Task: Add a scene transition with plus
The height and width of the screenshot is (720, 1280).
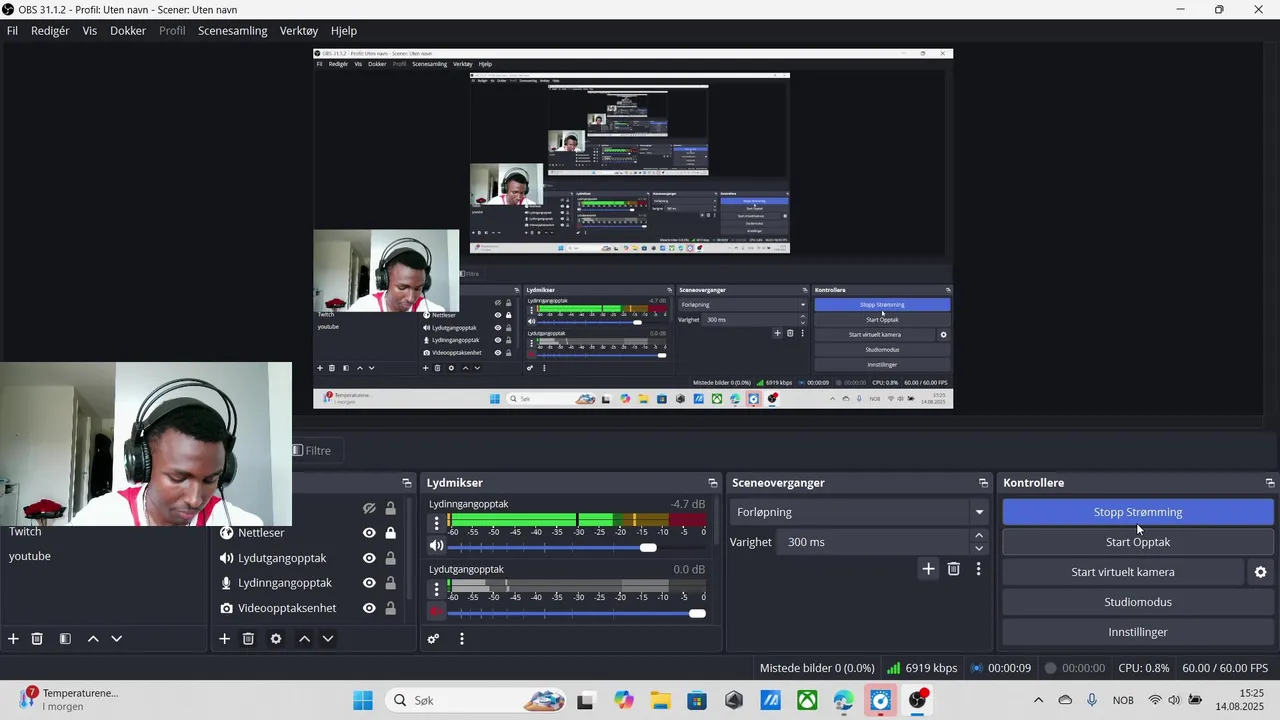Action: pyautogui.click(x=928, y=569)
